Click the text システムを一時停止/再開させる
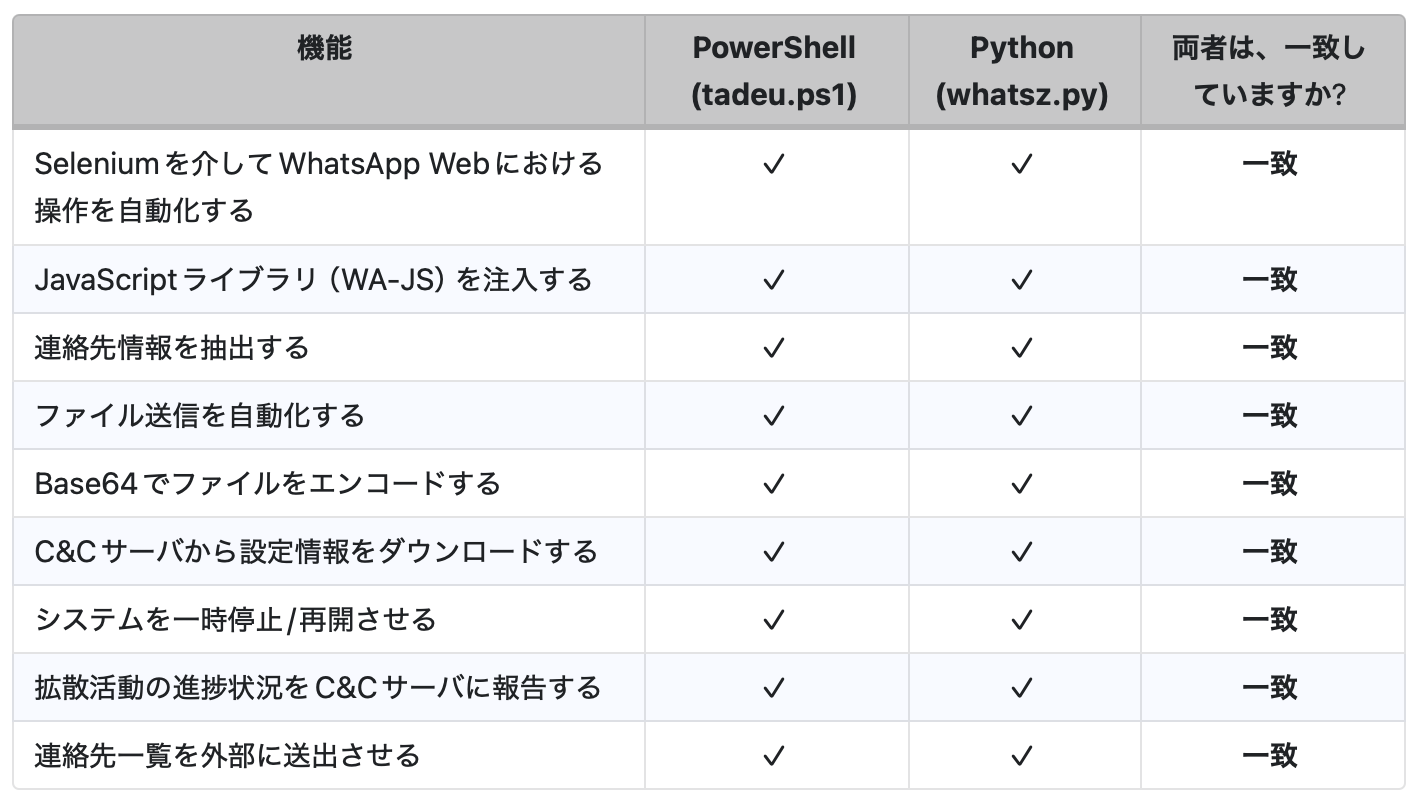 [x=235, y=620]
